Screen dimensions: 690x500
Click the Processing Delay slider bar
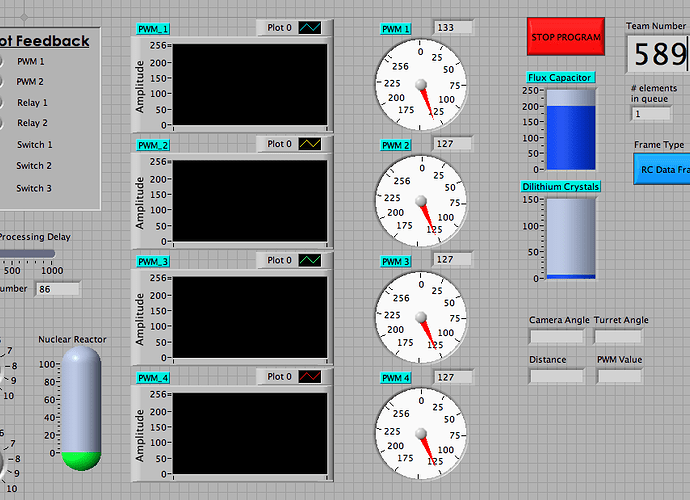tap(26, 254)
